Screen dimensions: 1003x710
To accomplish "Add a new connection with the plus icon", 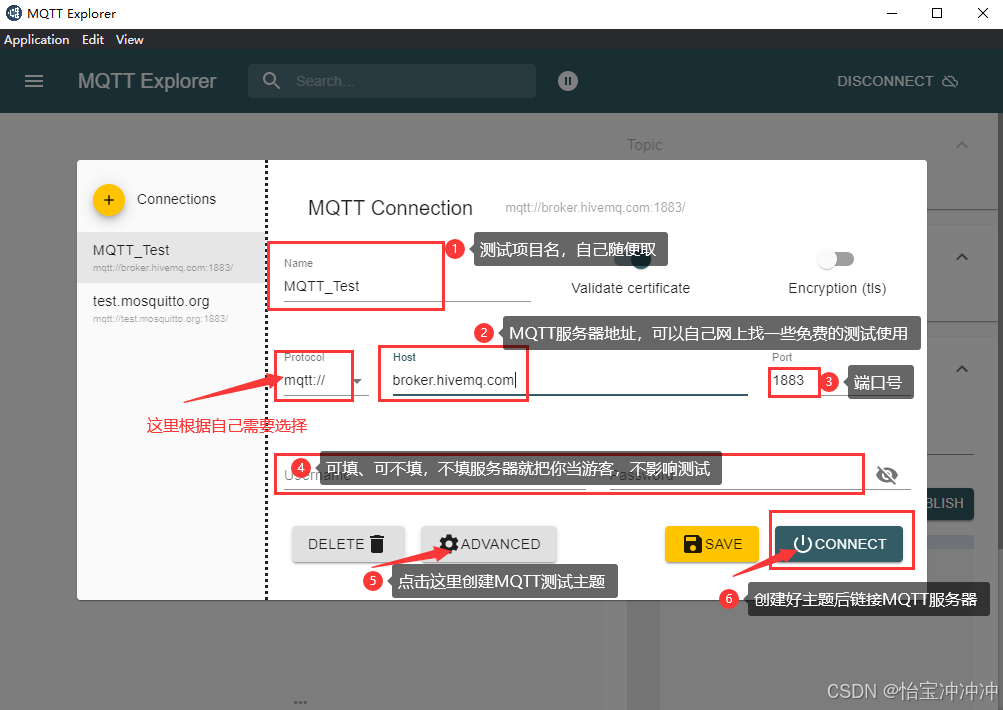I will [109, 200].
